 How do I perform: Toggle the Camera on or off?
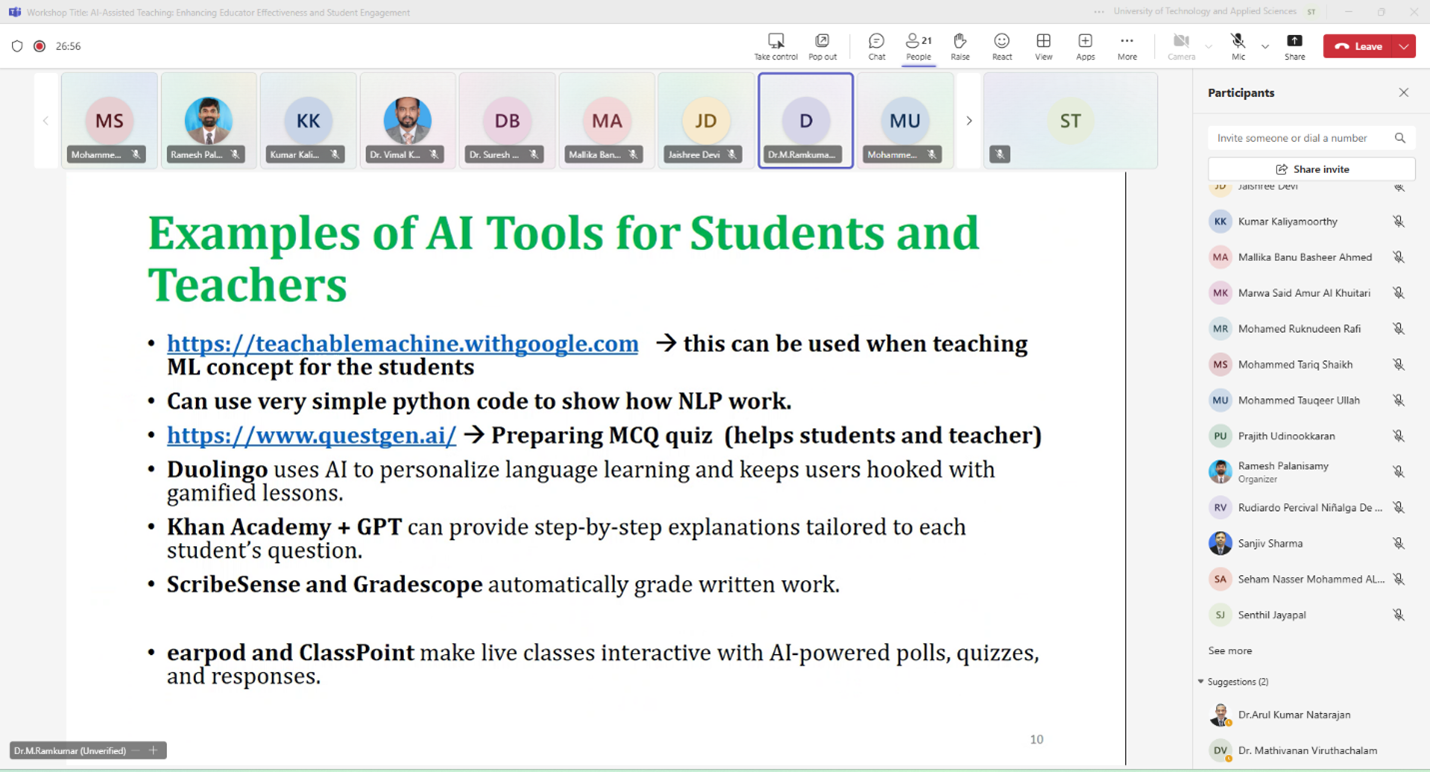pyautogui.click(x=1181, y=46)
